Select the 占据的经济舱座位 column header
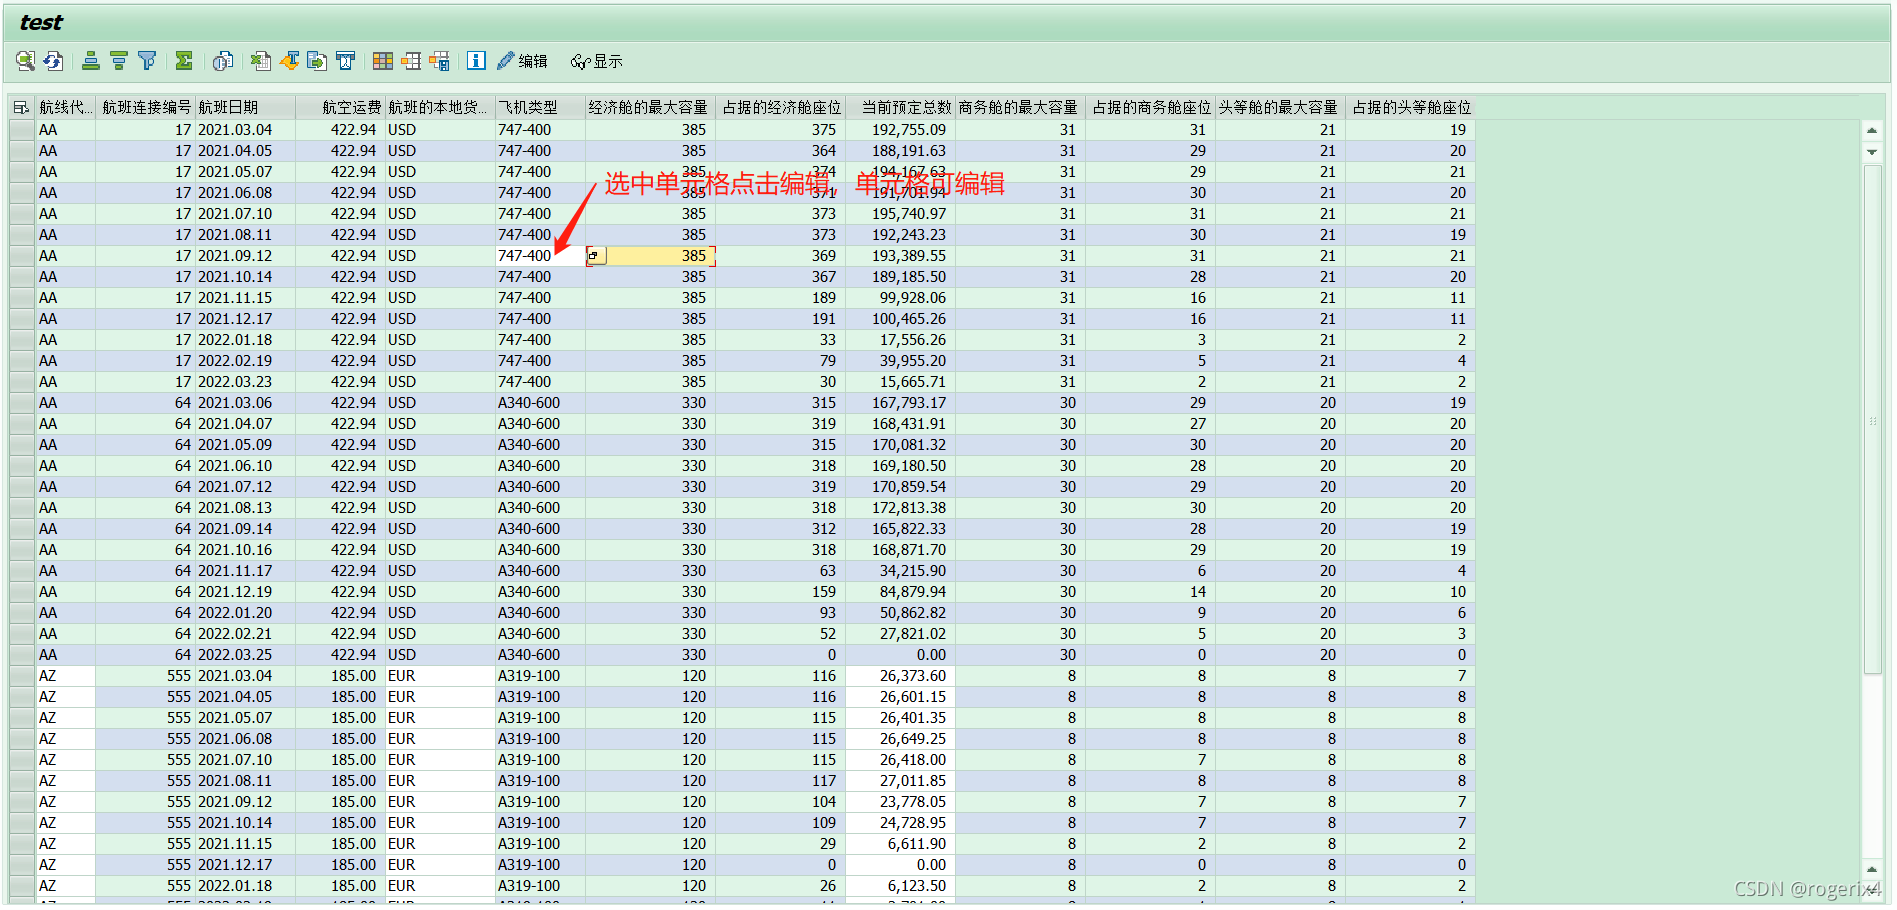This screenshot has width=1897, height=910. (780, 107)
